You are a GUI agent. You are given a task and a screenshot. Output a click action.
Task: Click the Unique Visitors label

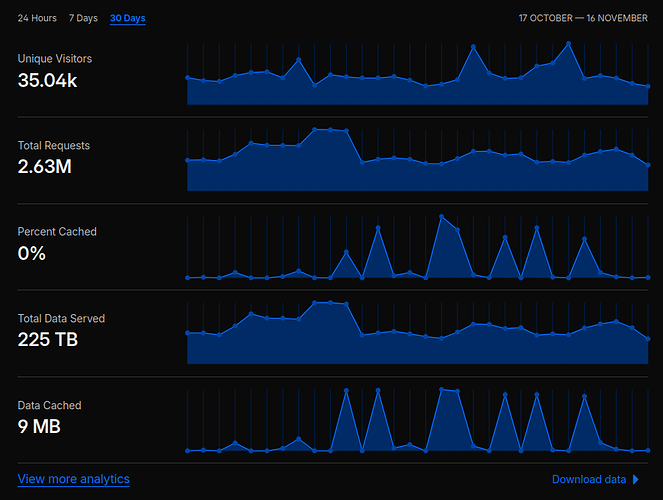point(55,59)
